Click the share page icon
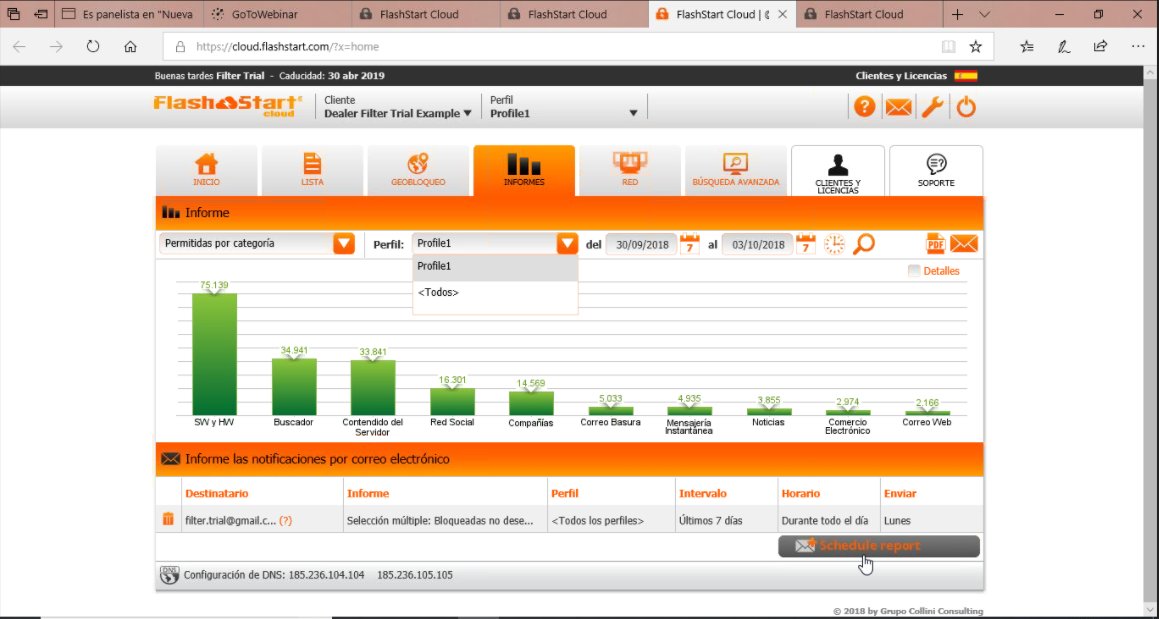 click(x=1100, y=47)
